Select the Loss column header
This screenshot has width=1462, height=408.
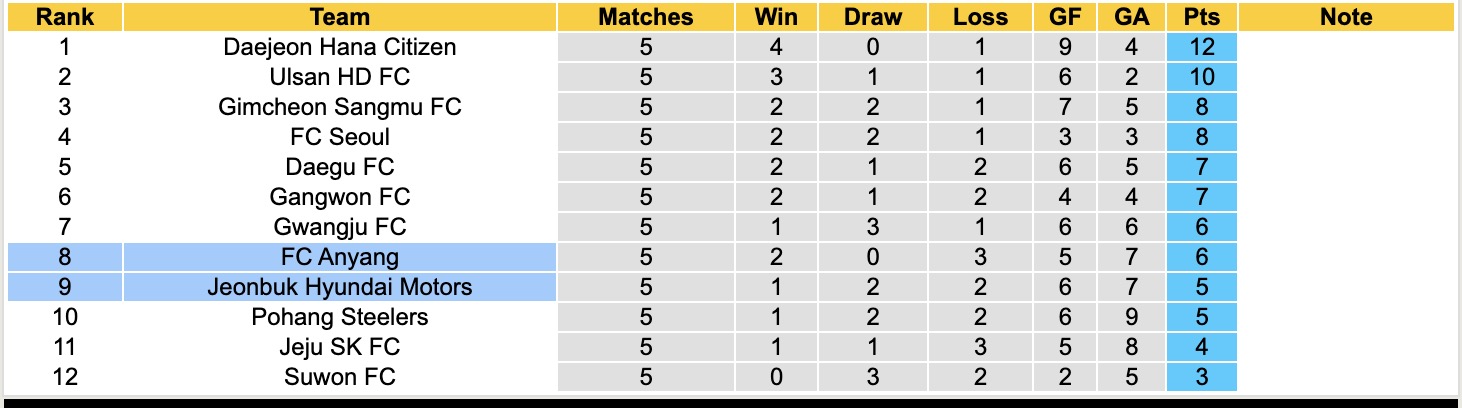point(980,17)
